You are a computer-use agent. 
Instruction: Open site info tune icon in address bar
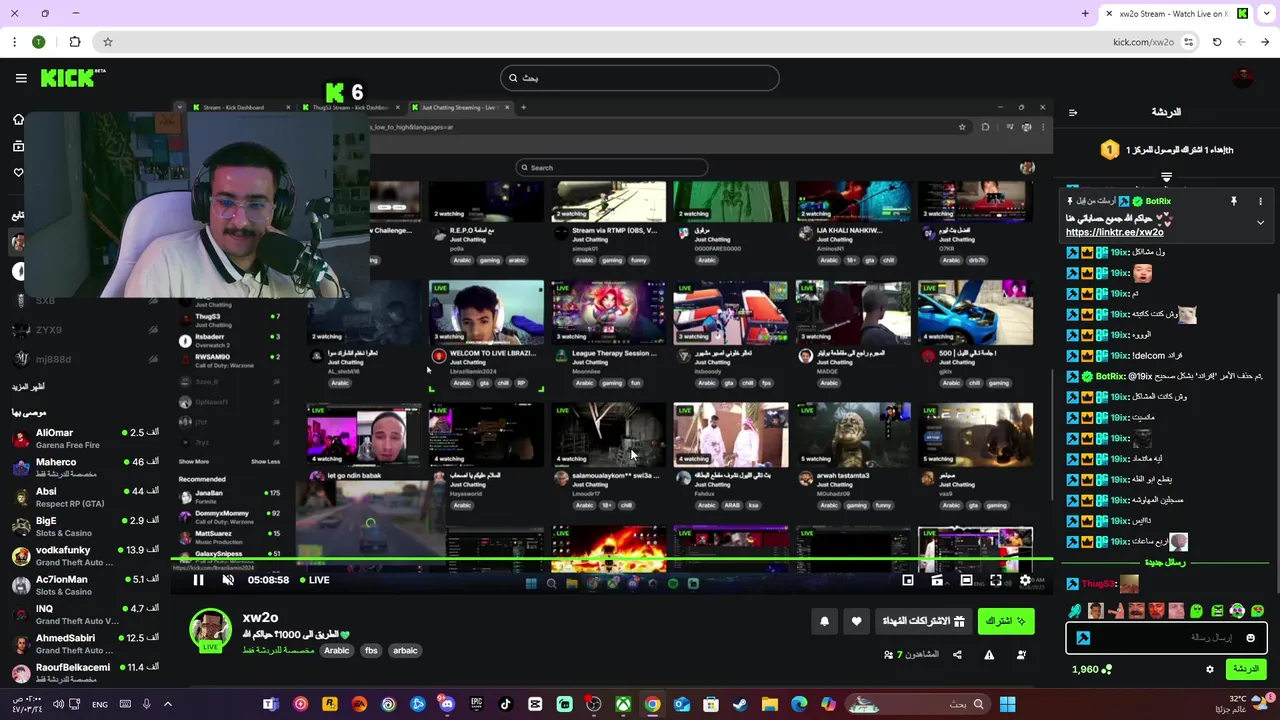pos(1188,42)
